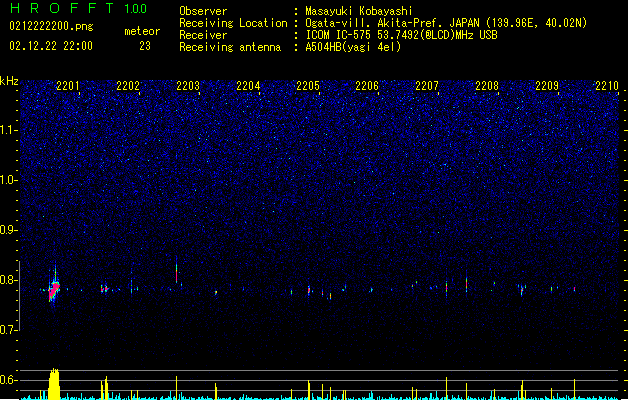
Task: Select the file name 0212222200.png
Action: (x=51, y=27)
